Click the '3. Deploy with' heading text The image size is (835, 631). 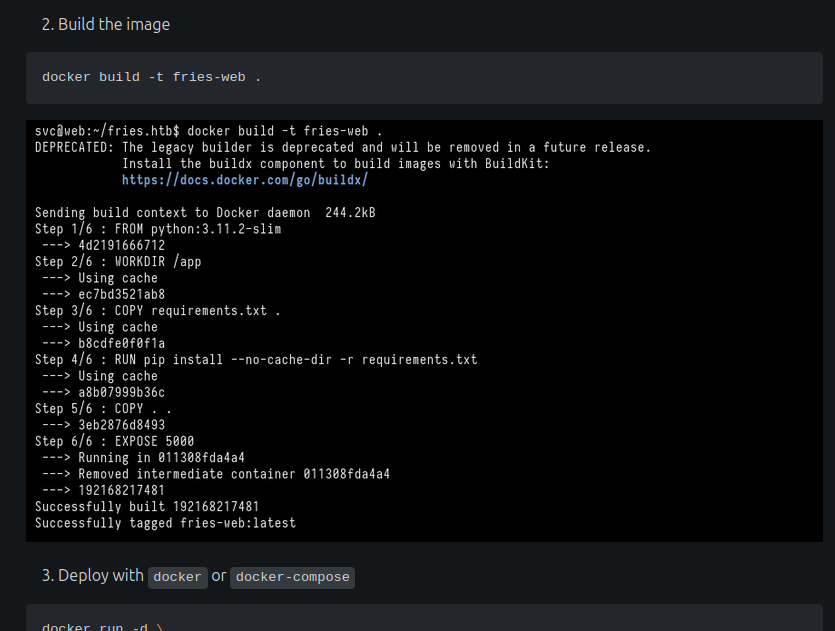click(x=93, y=576)
